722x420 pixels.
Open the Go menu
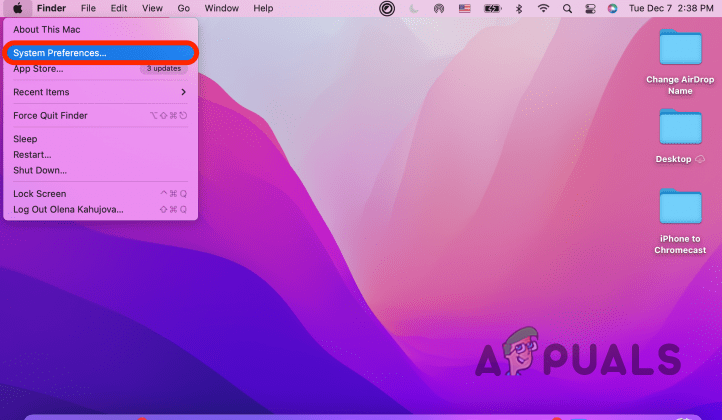183,8
